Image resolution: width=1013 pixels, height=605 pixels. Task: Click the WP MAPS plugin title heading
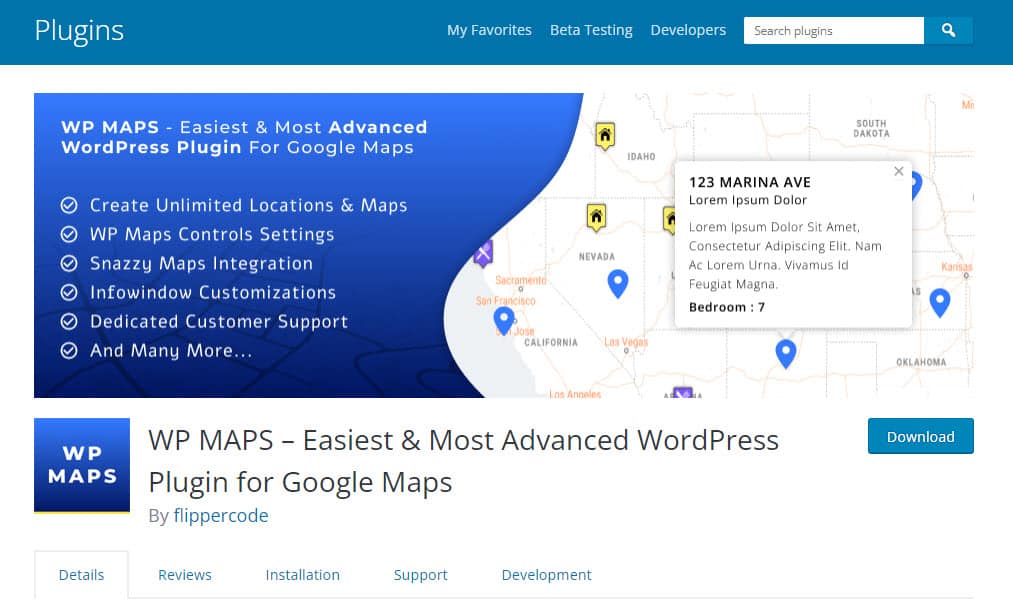[x=463, y=461]
